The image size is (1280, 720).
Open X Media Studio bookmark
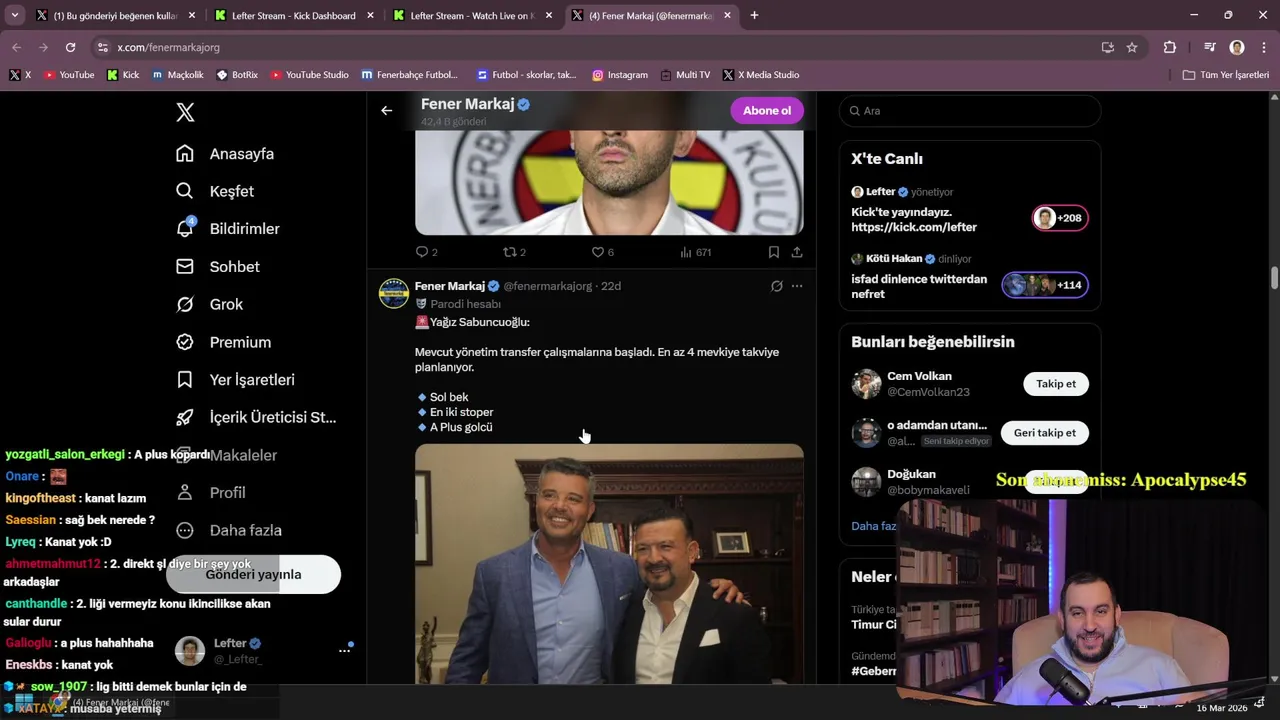(x=761, y=75)
